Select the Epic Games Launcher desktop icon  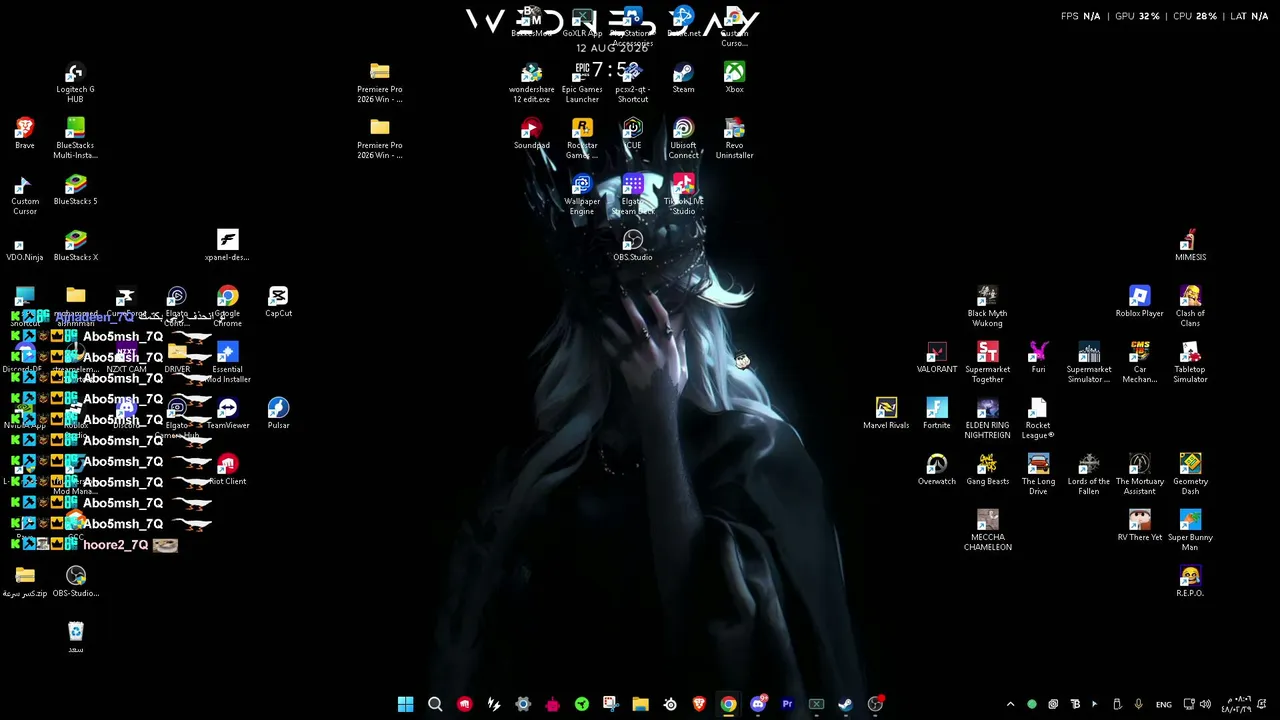pyautogui.click(x=582, y=83)
